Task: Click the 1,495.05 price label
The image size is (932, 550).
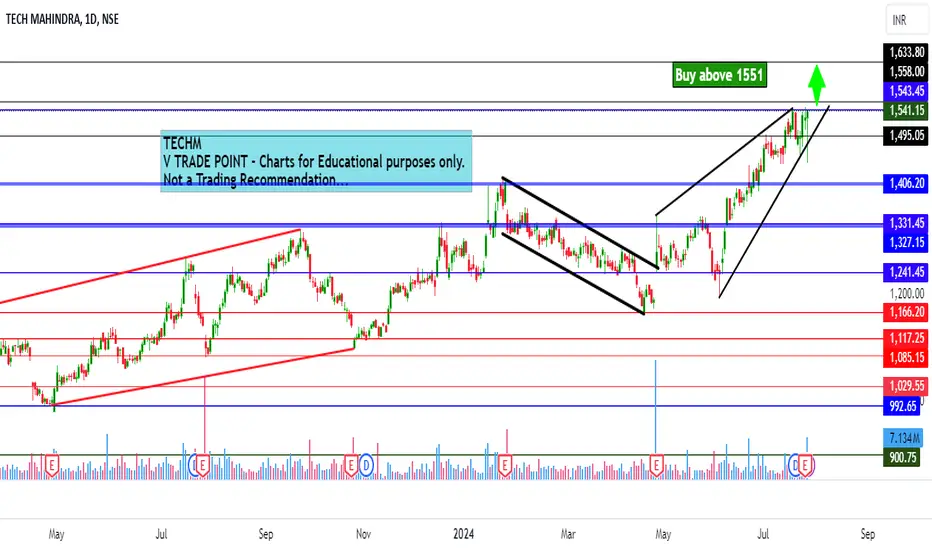Action: [906, 136]
